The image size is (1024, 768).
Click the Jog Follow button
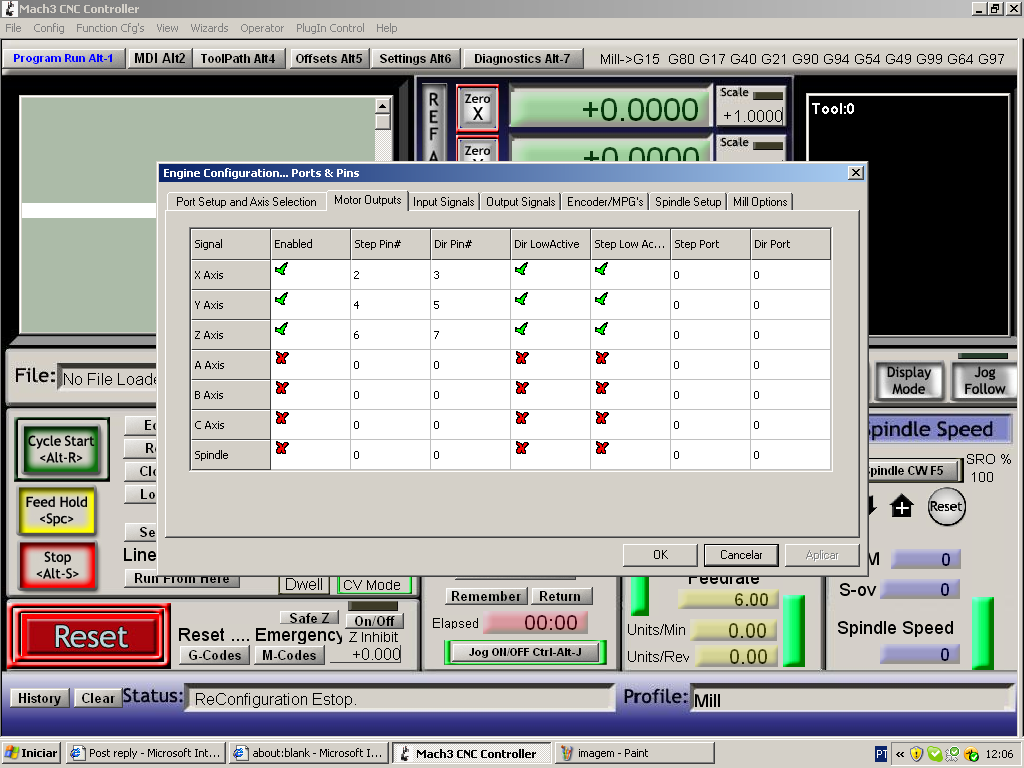[x=984, y=380]
